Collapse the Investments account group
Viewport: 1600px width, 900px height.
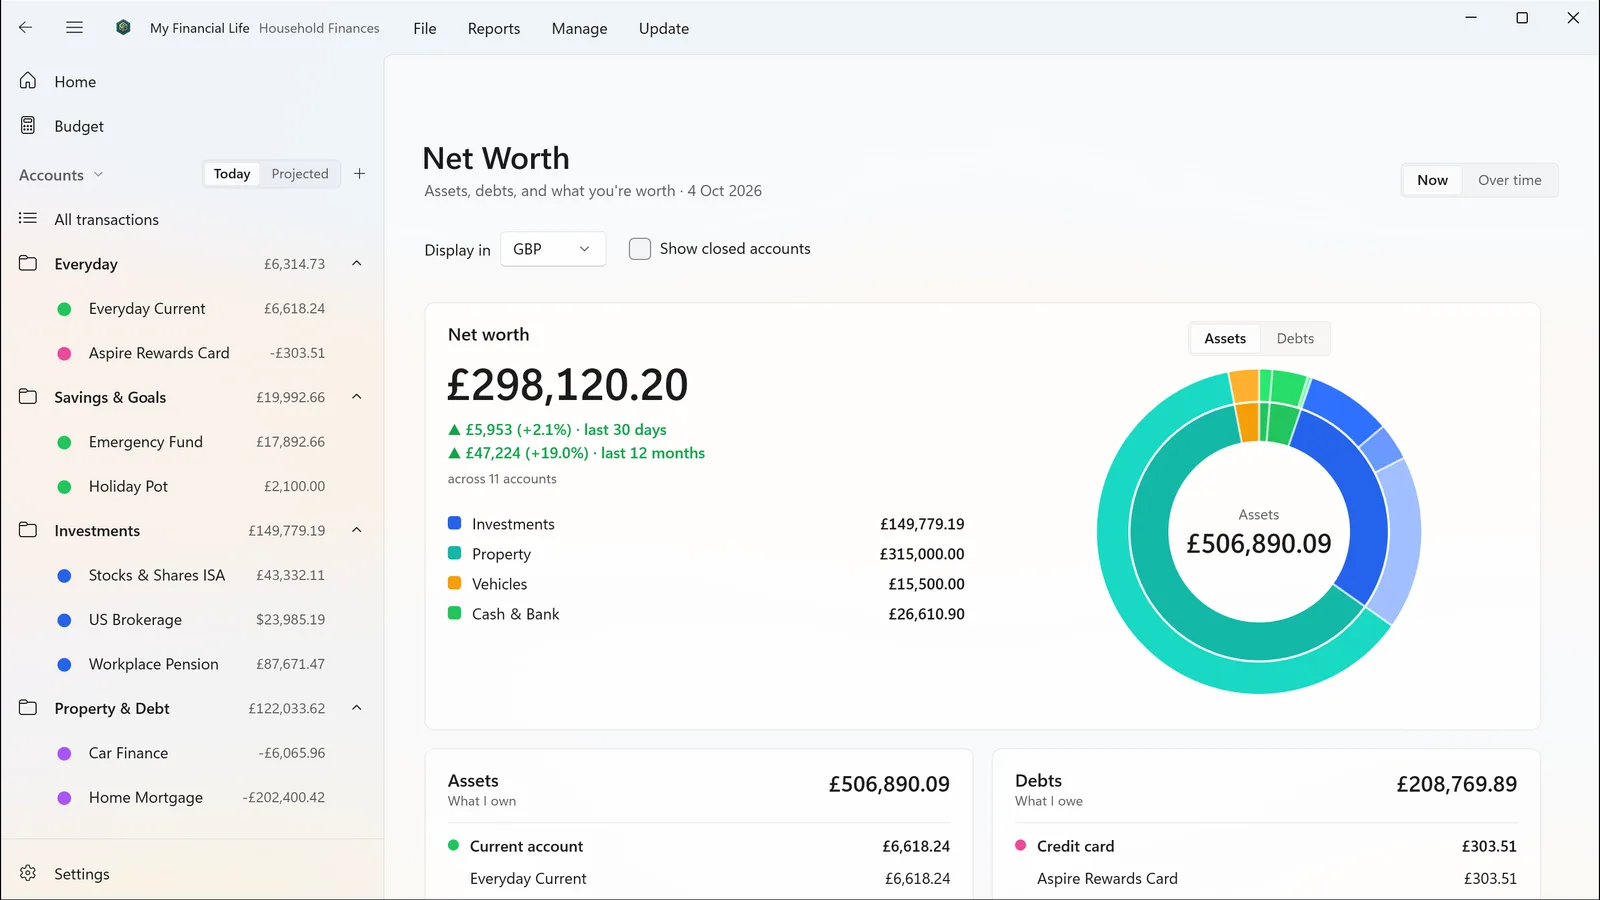pos(357,530)
